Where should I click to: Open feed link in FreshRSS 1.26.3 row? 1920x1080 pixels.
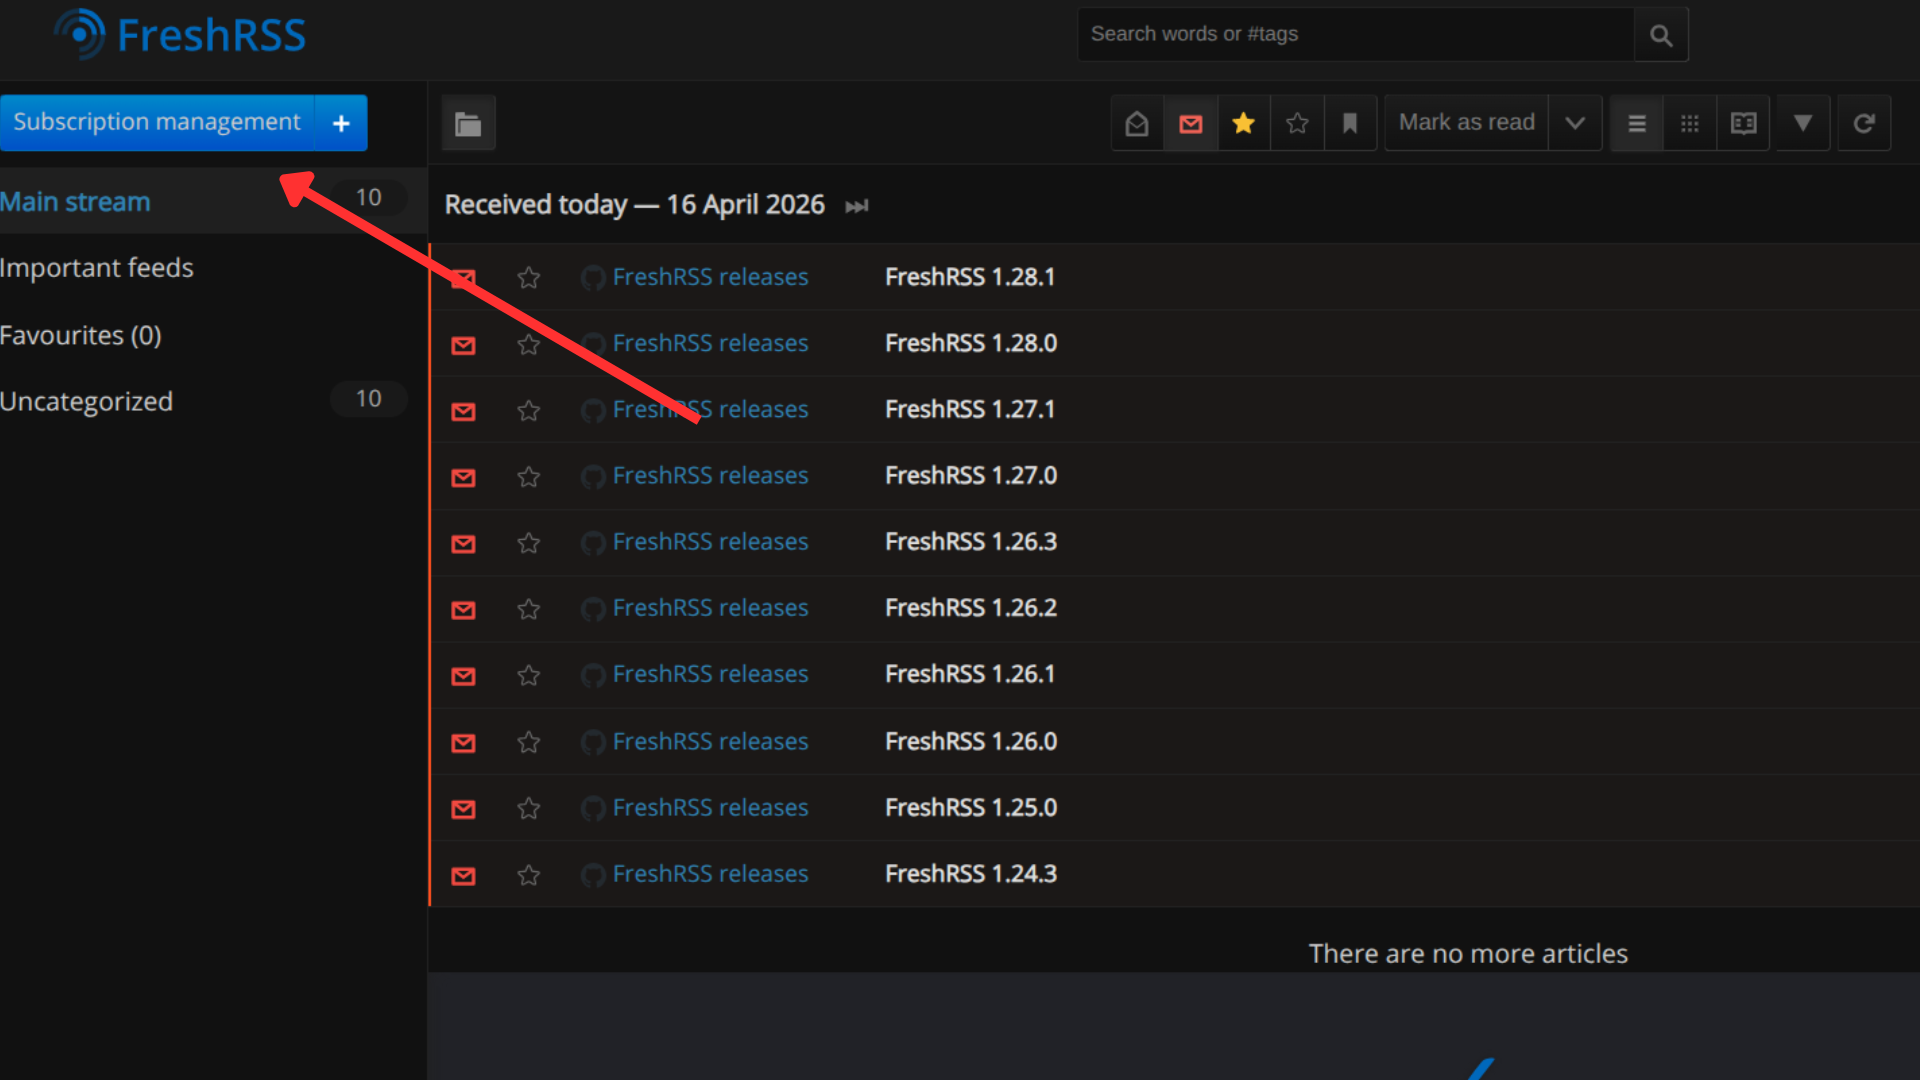tap(695, 541)
